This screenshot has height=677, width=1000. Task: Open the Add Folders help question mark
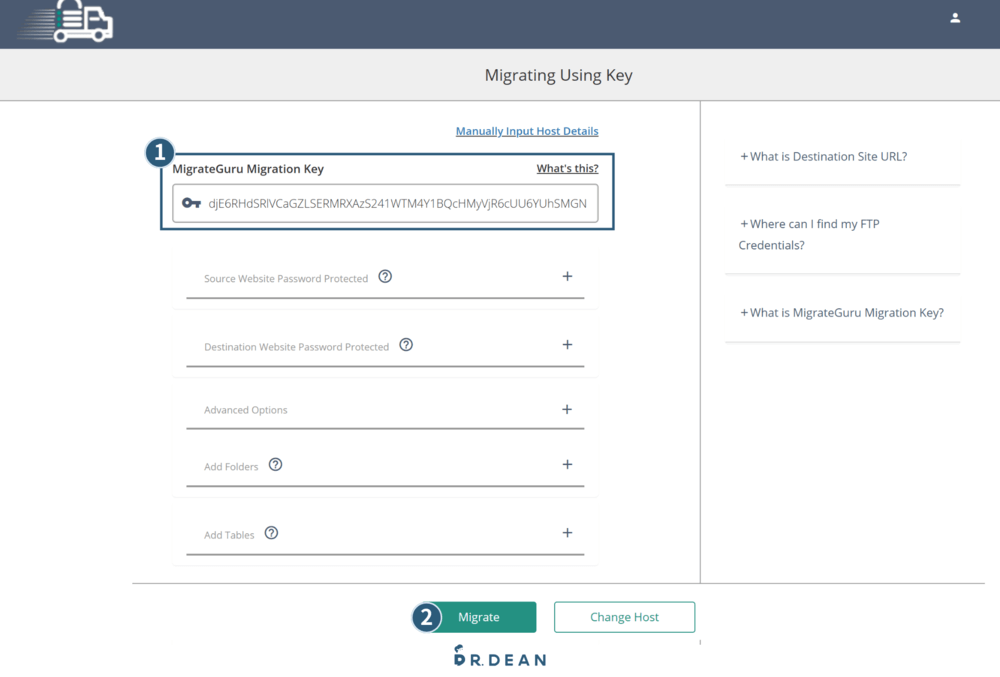tap(276, 465)
